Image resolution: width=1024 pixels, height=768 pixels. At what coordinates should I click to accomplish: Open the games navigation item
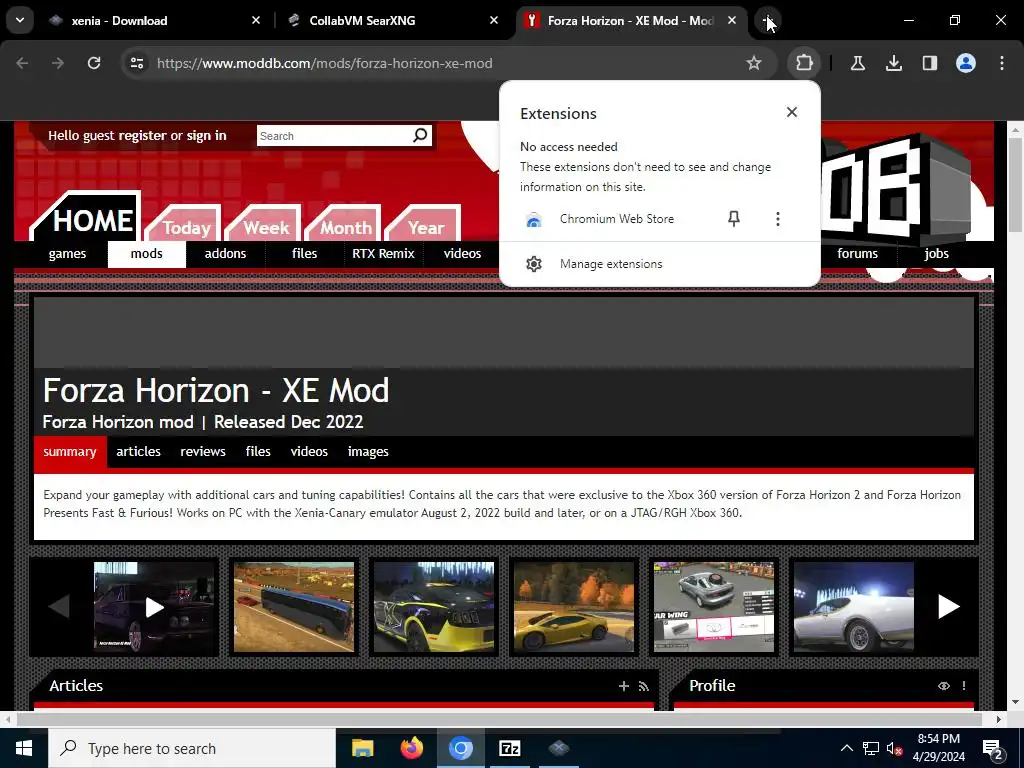[x=67, y=253]
